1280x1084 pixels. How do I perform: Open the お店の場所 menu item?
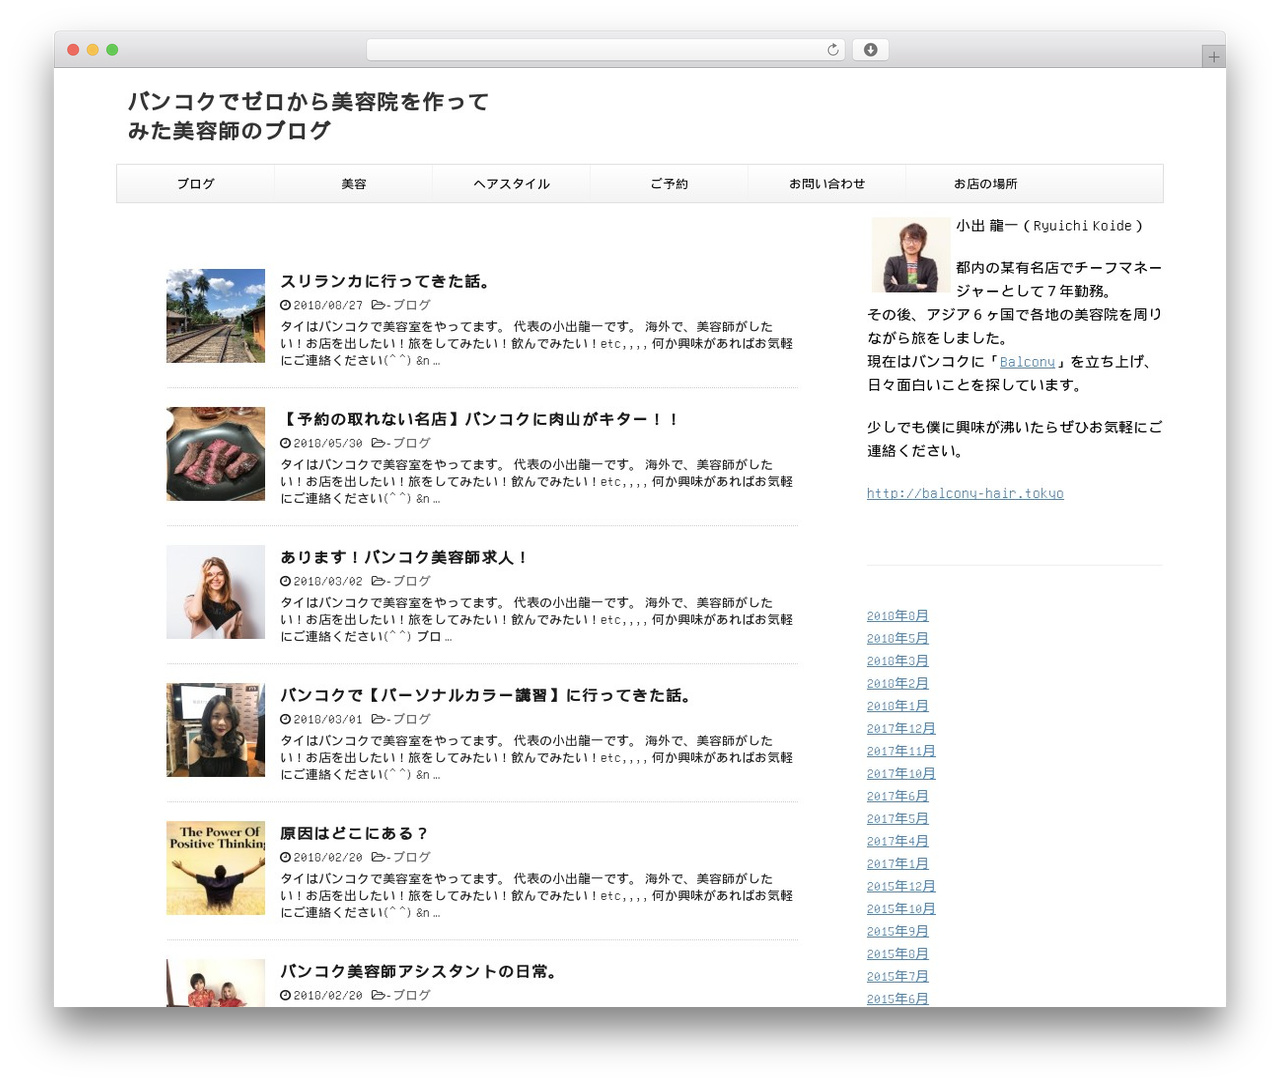985,184
